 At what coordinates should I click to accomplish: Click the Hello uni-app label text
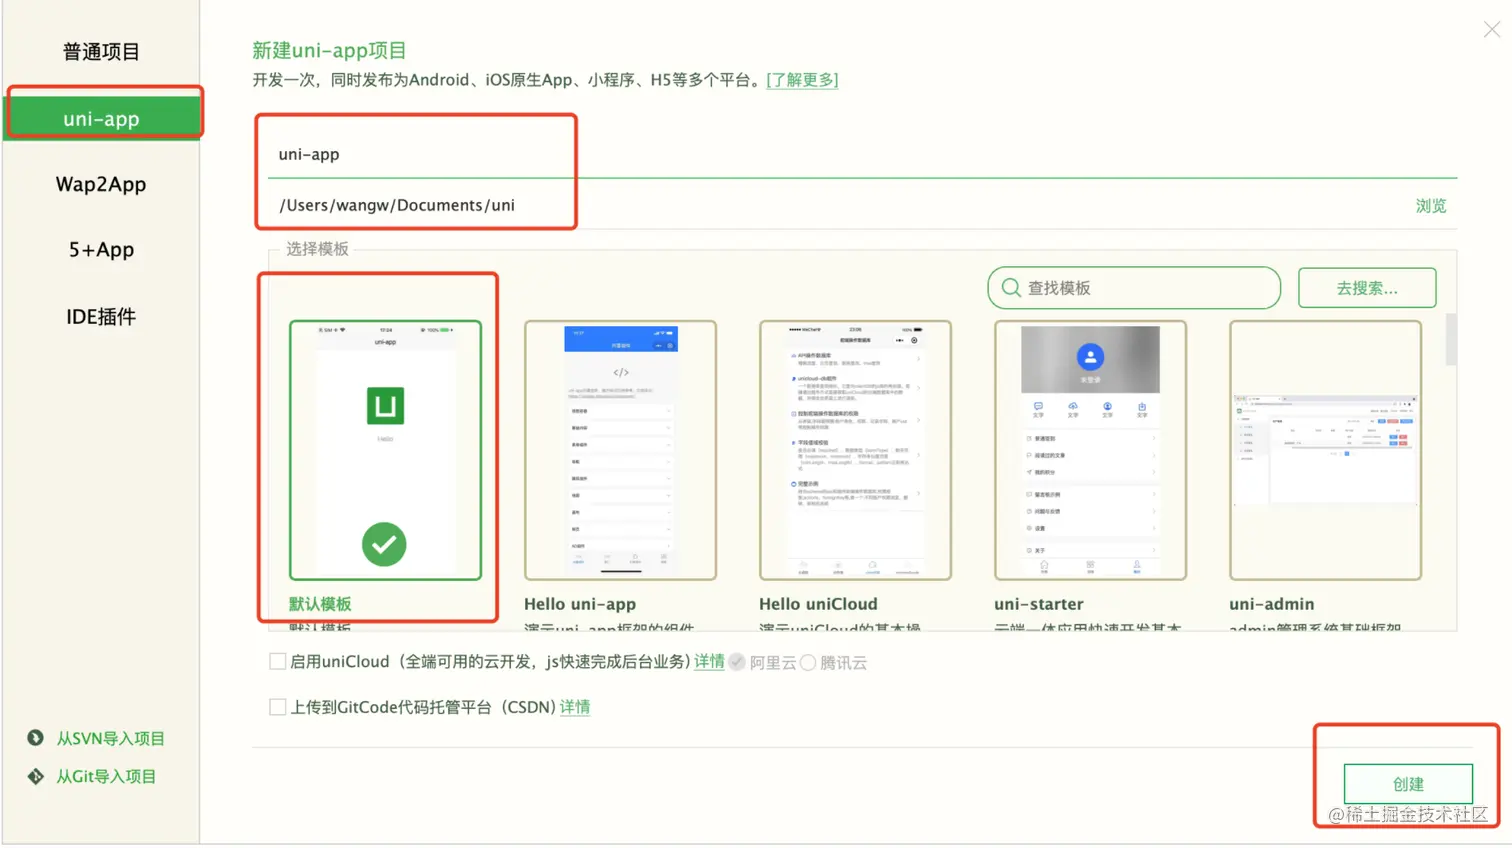coord(580,604)
